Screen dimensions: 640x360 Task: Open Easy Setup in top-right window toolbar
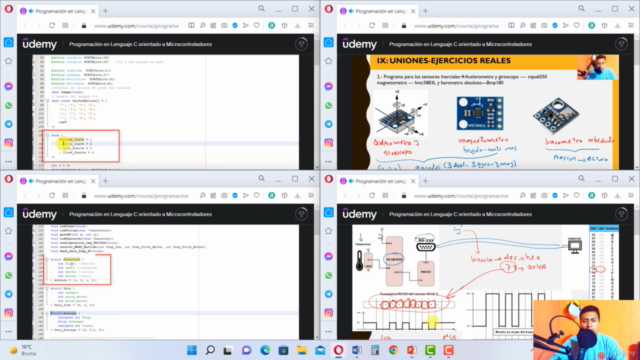coord(631,25)
